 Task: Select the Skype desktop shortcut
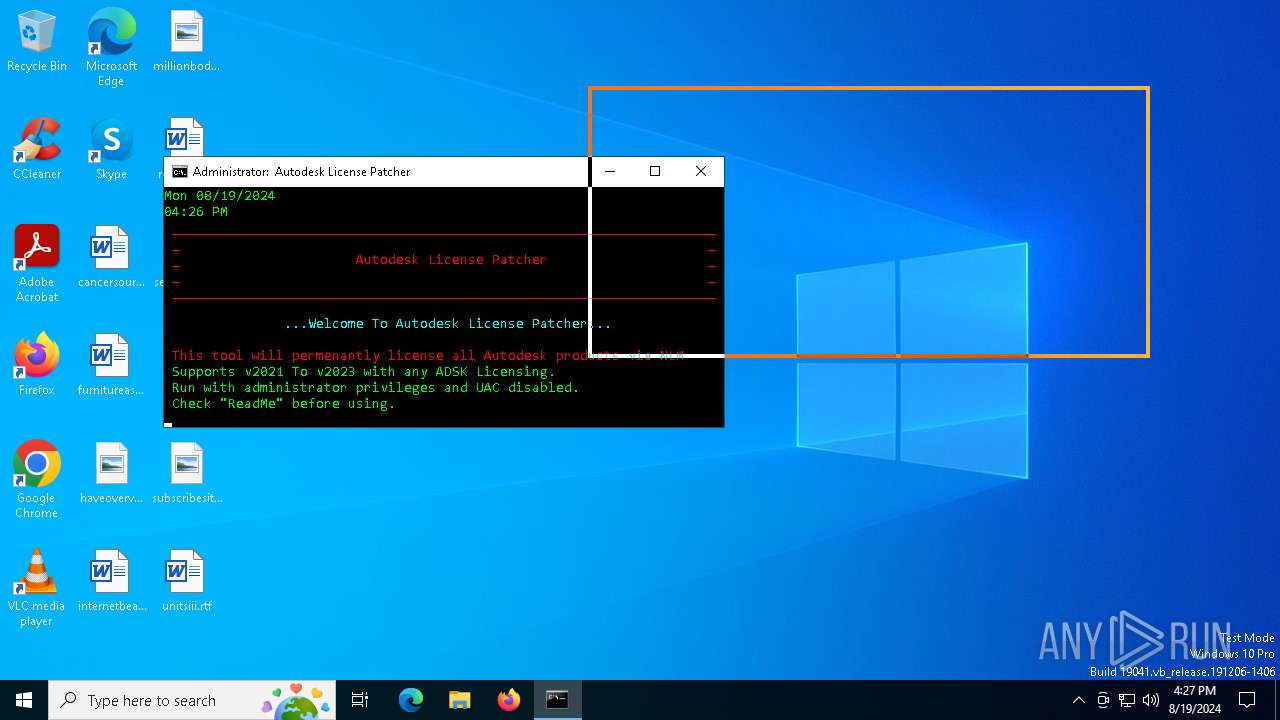(111, 149)
